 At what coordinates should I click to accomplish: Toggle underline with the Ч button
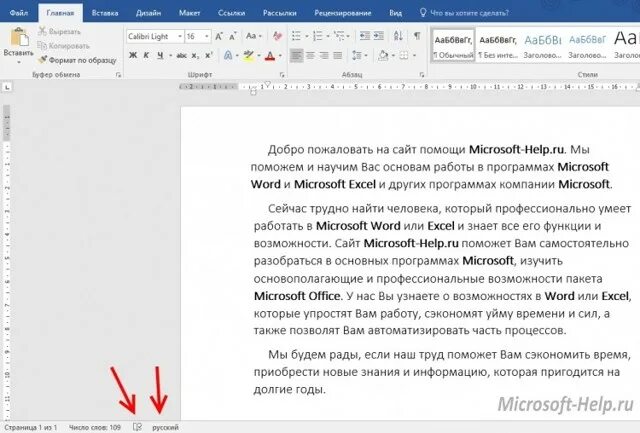click(160, 55)
